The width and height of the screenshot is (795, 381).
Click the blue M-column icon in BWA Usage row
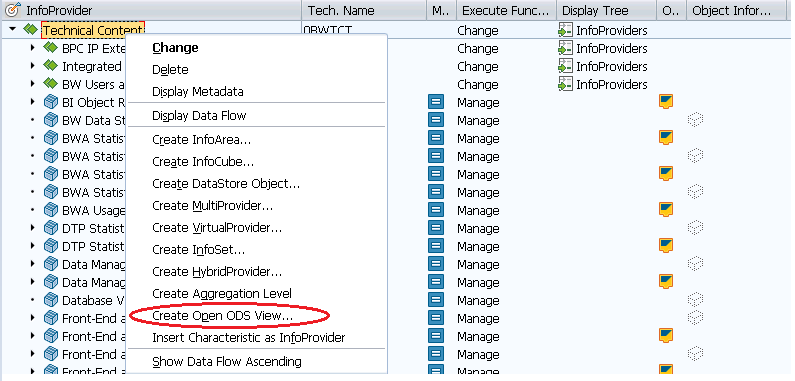coord(436,210)
